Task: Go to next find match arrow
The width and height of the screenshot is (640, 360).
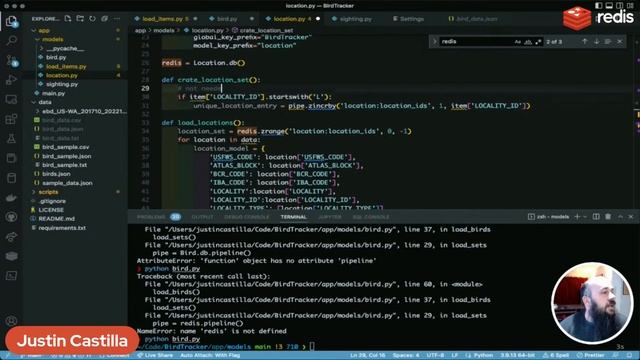Action: [596, 42]
